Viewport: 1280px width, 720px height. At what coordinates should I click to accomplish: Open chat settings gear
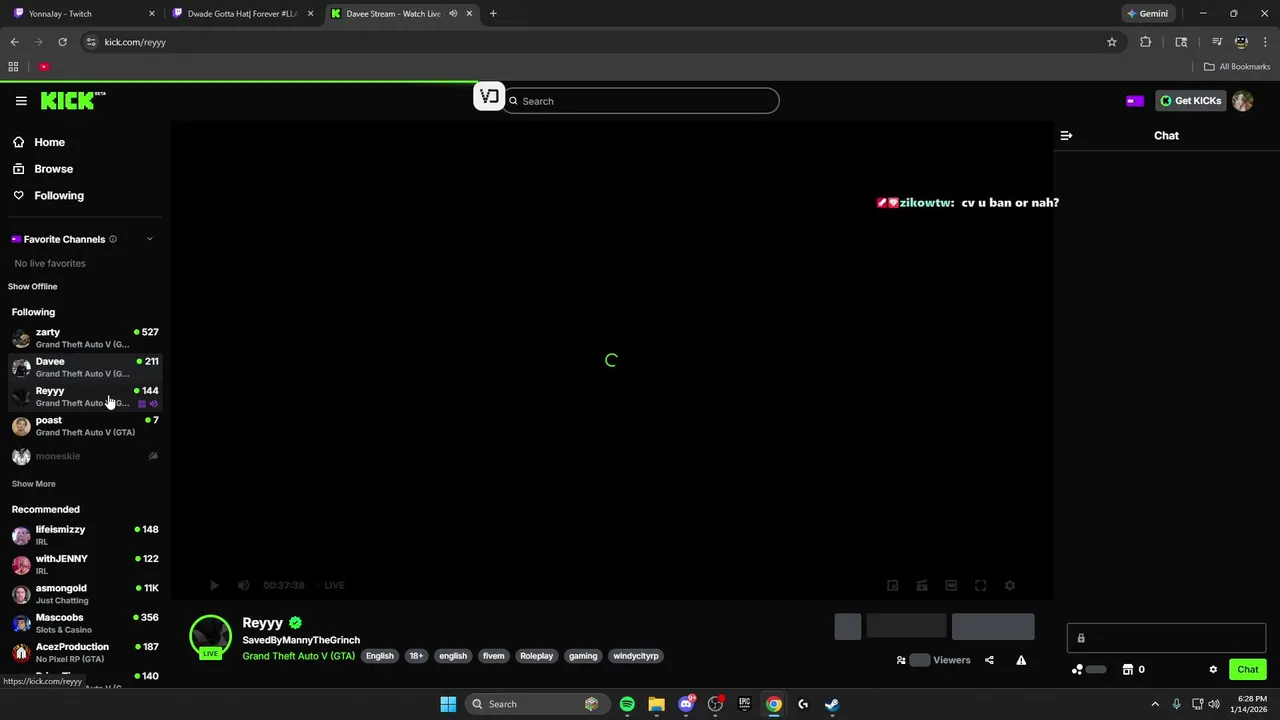[x=1213, y=670]
